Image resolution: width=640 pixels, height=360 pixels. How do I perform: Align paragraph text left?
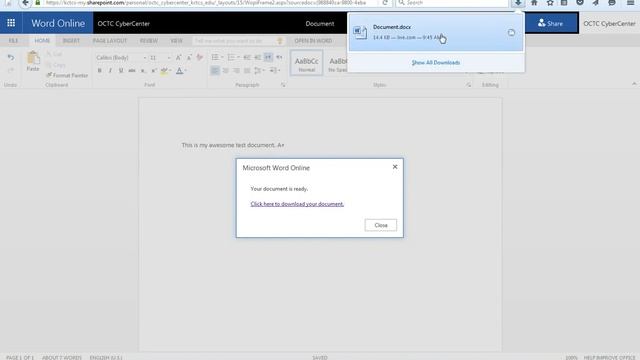(x=215, y=71)
